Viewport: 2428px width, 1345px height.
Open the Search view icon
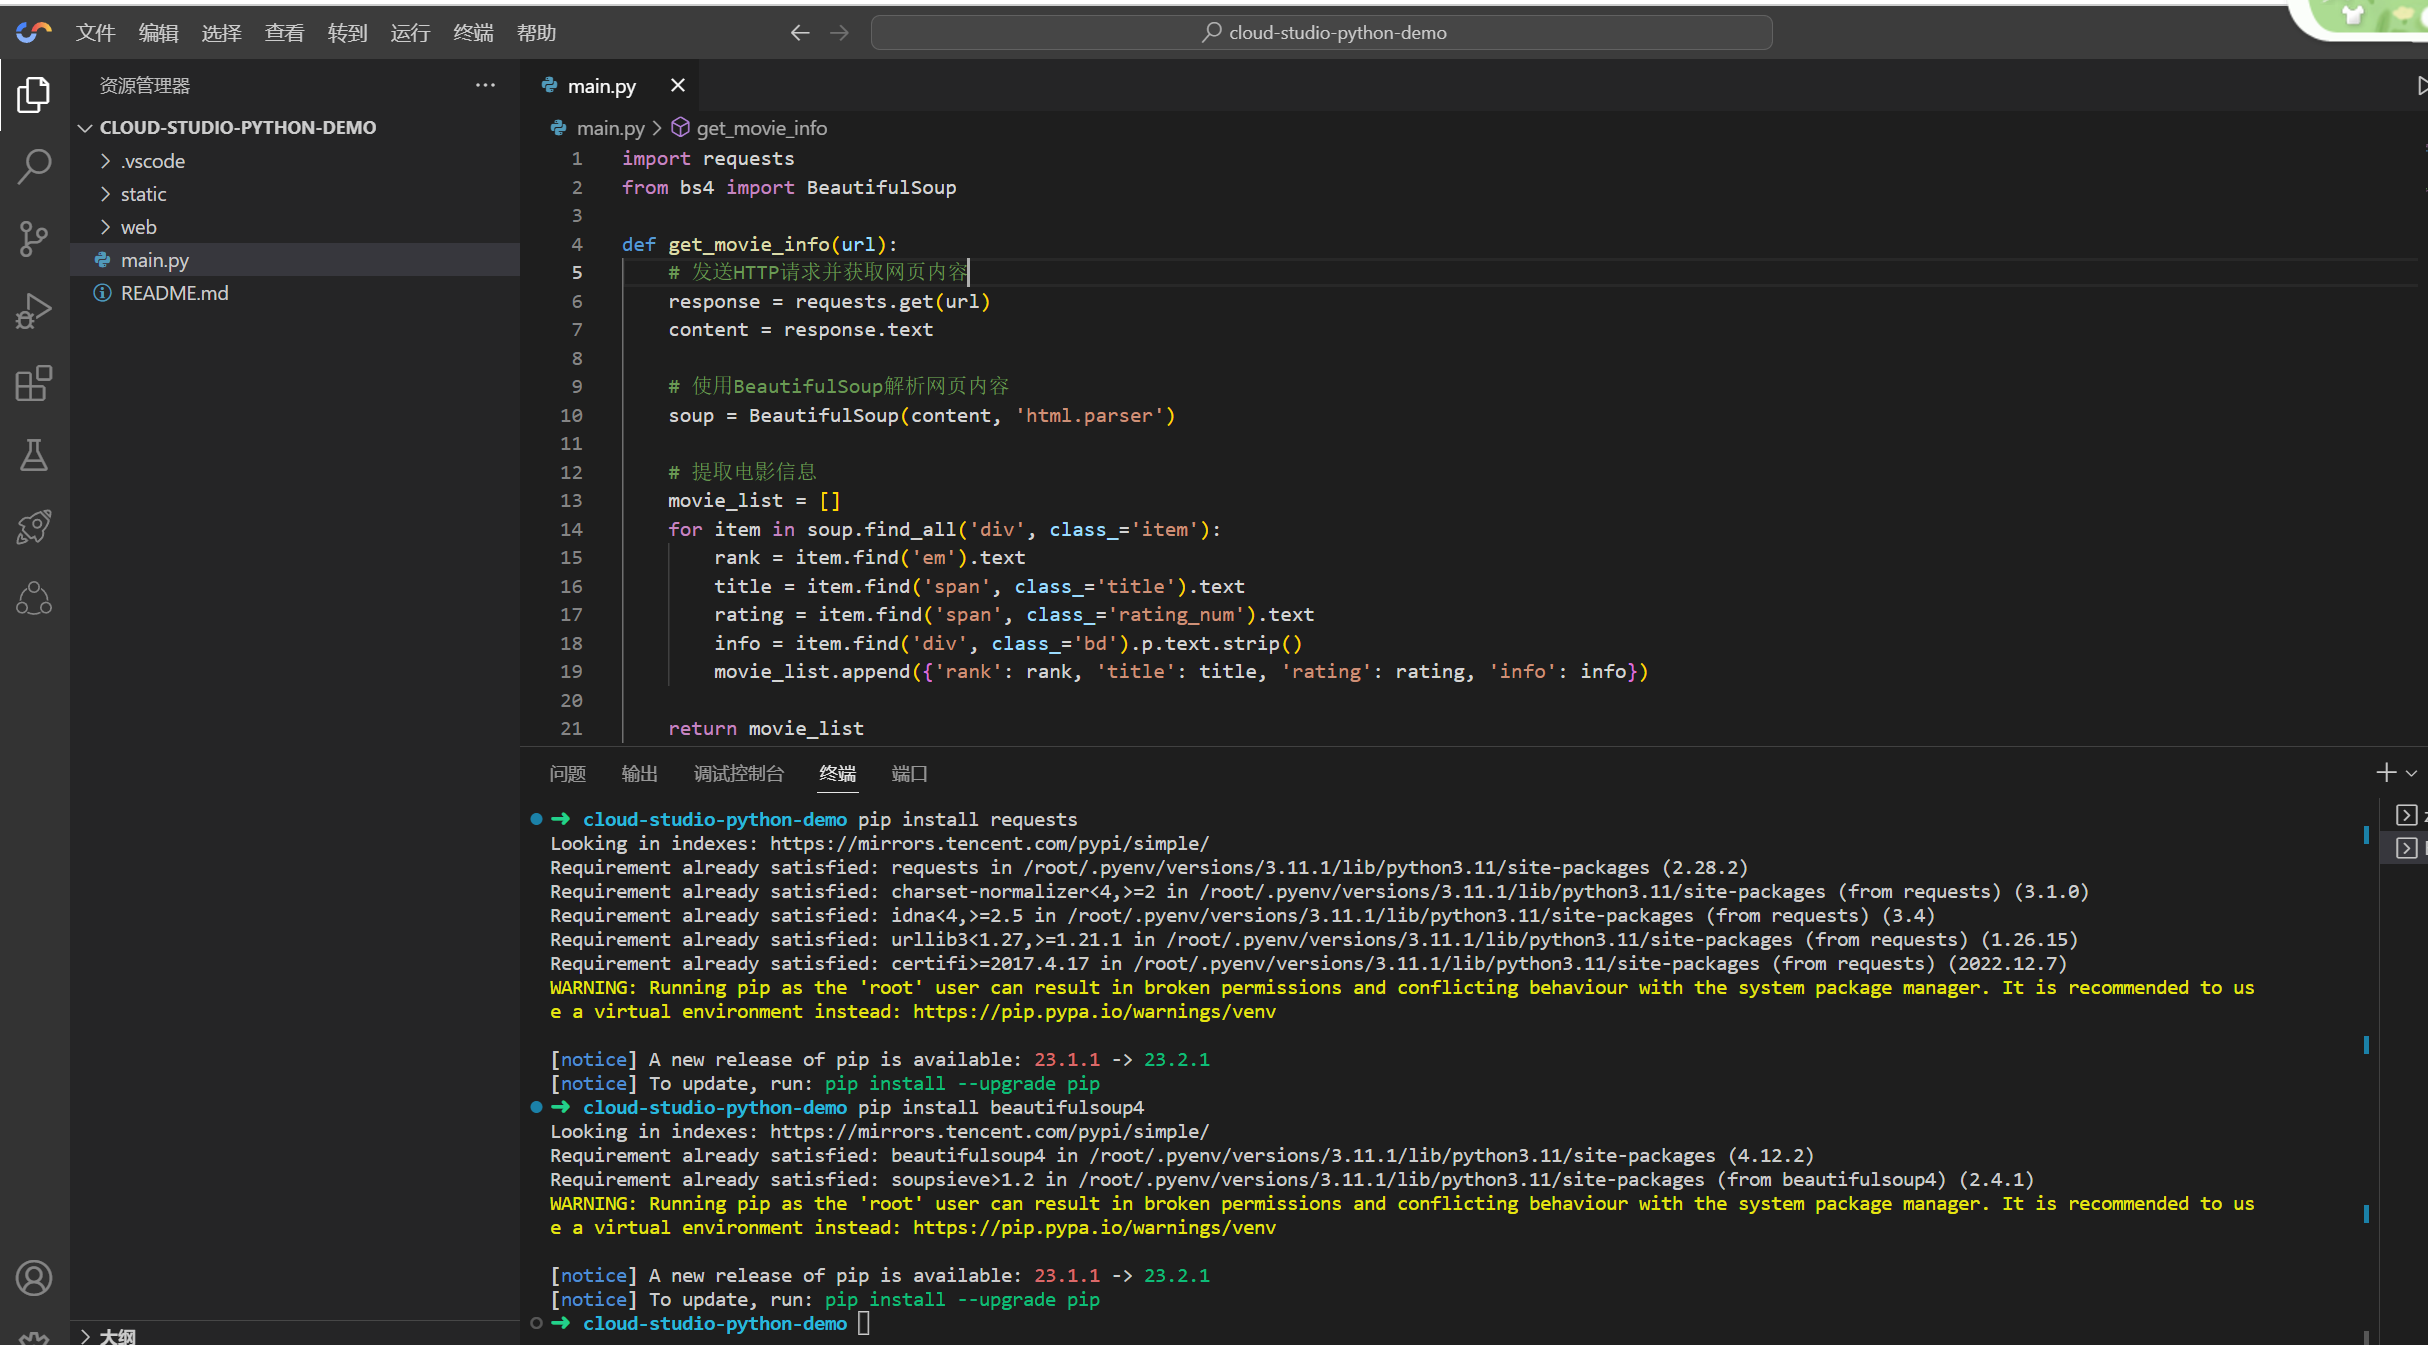tap(34, 167)
